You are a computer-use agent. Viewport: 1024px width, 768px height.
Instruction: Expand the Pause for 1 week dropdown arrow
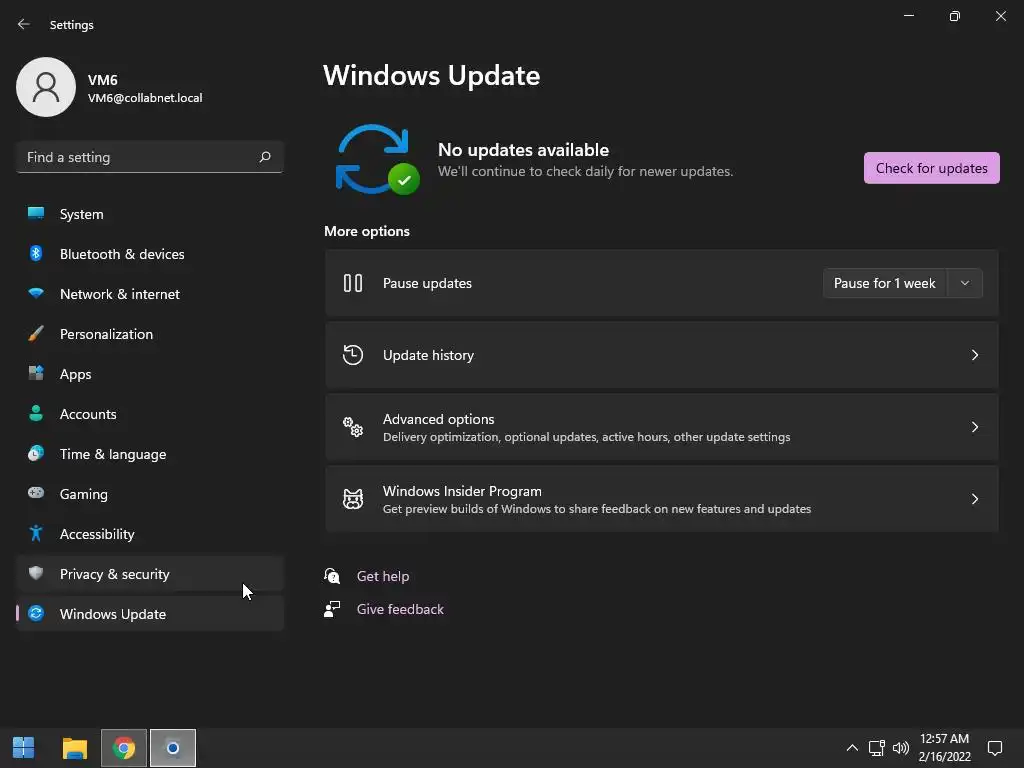(x=965, y=283)
